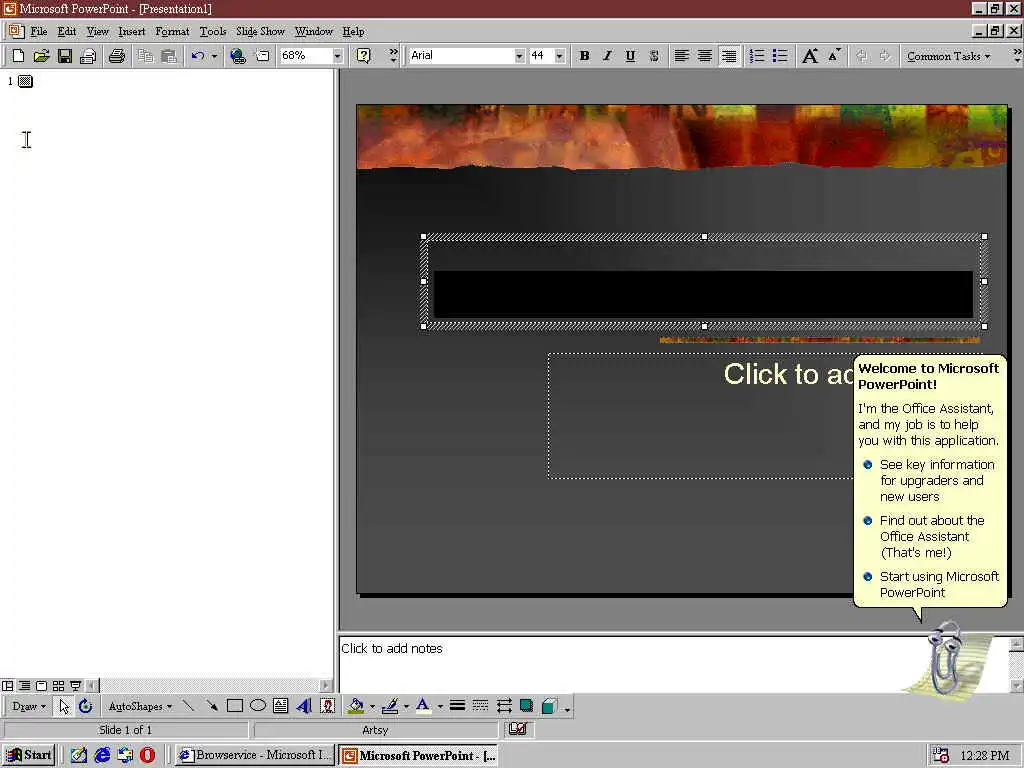Select the Line drawing tool
The image size is (1024, 768).
189,706
